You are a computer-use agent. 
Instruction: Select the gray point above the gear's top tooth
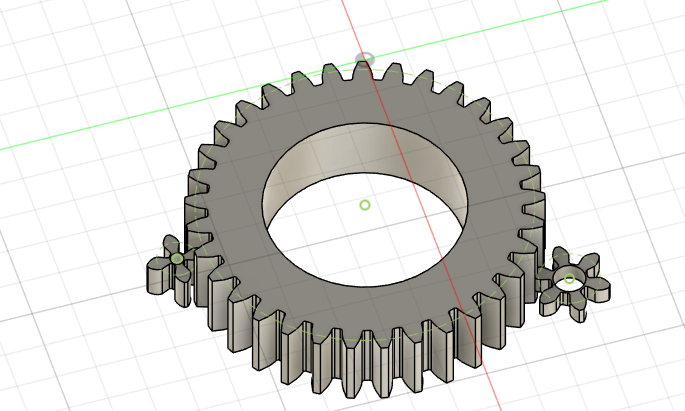[x=366, y=59]
